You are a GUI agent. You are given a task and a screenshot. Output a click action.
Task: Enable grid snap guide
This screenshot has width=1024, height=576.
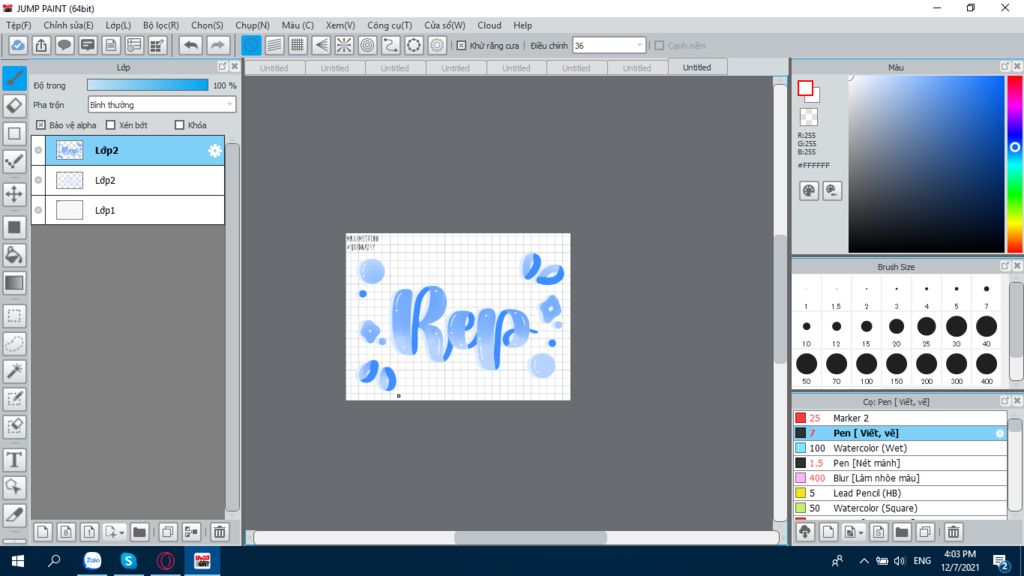tap(298, 45)
